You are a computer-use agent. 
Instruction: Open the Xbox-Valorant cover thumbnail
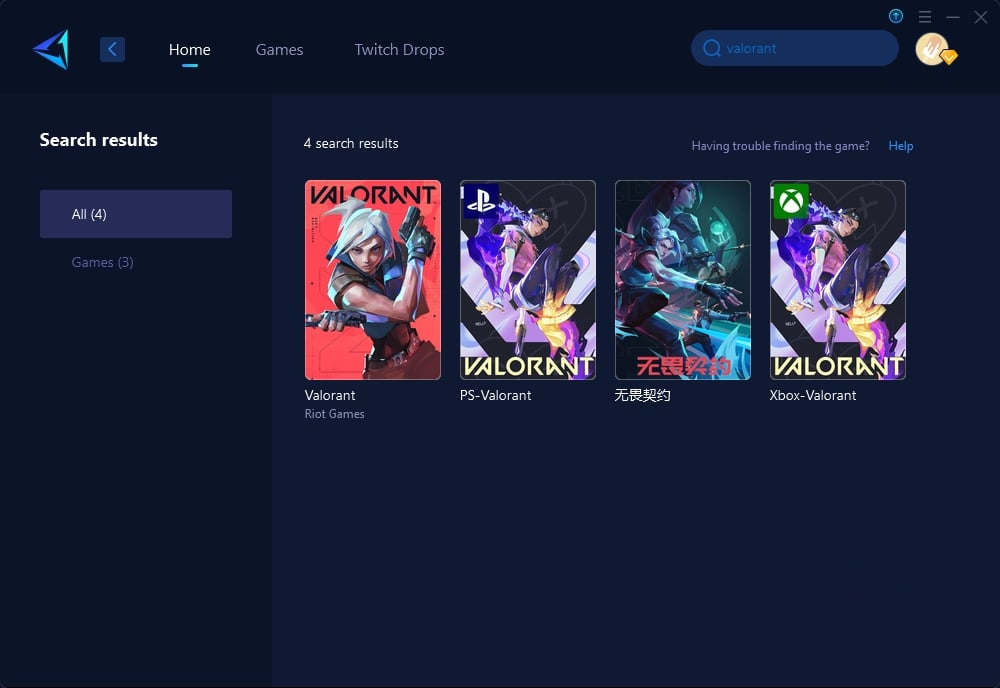click(x=838, y=280)
